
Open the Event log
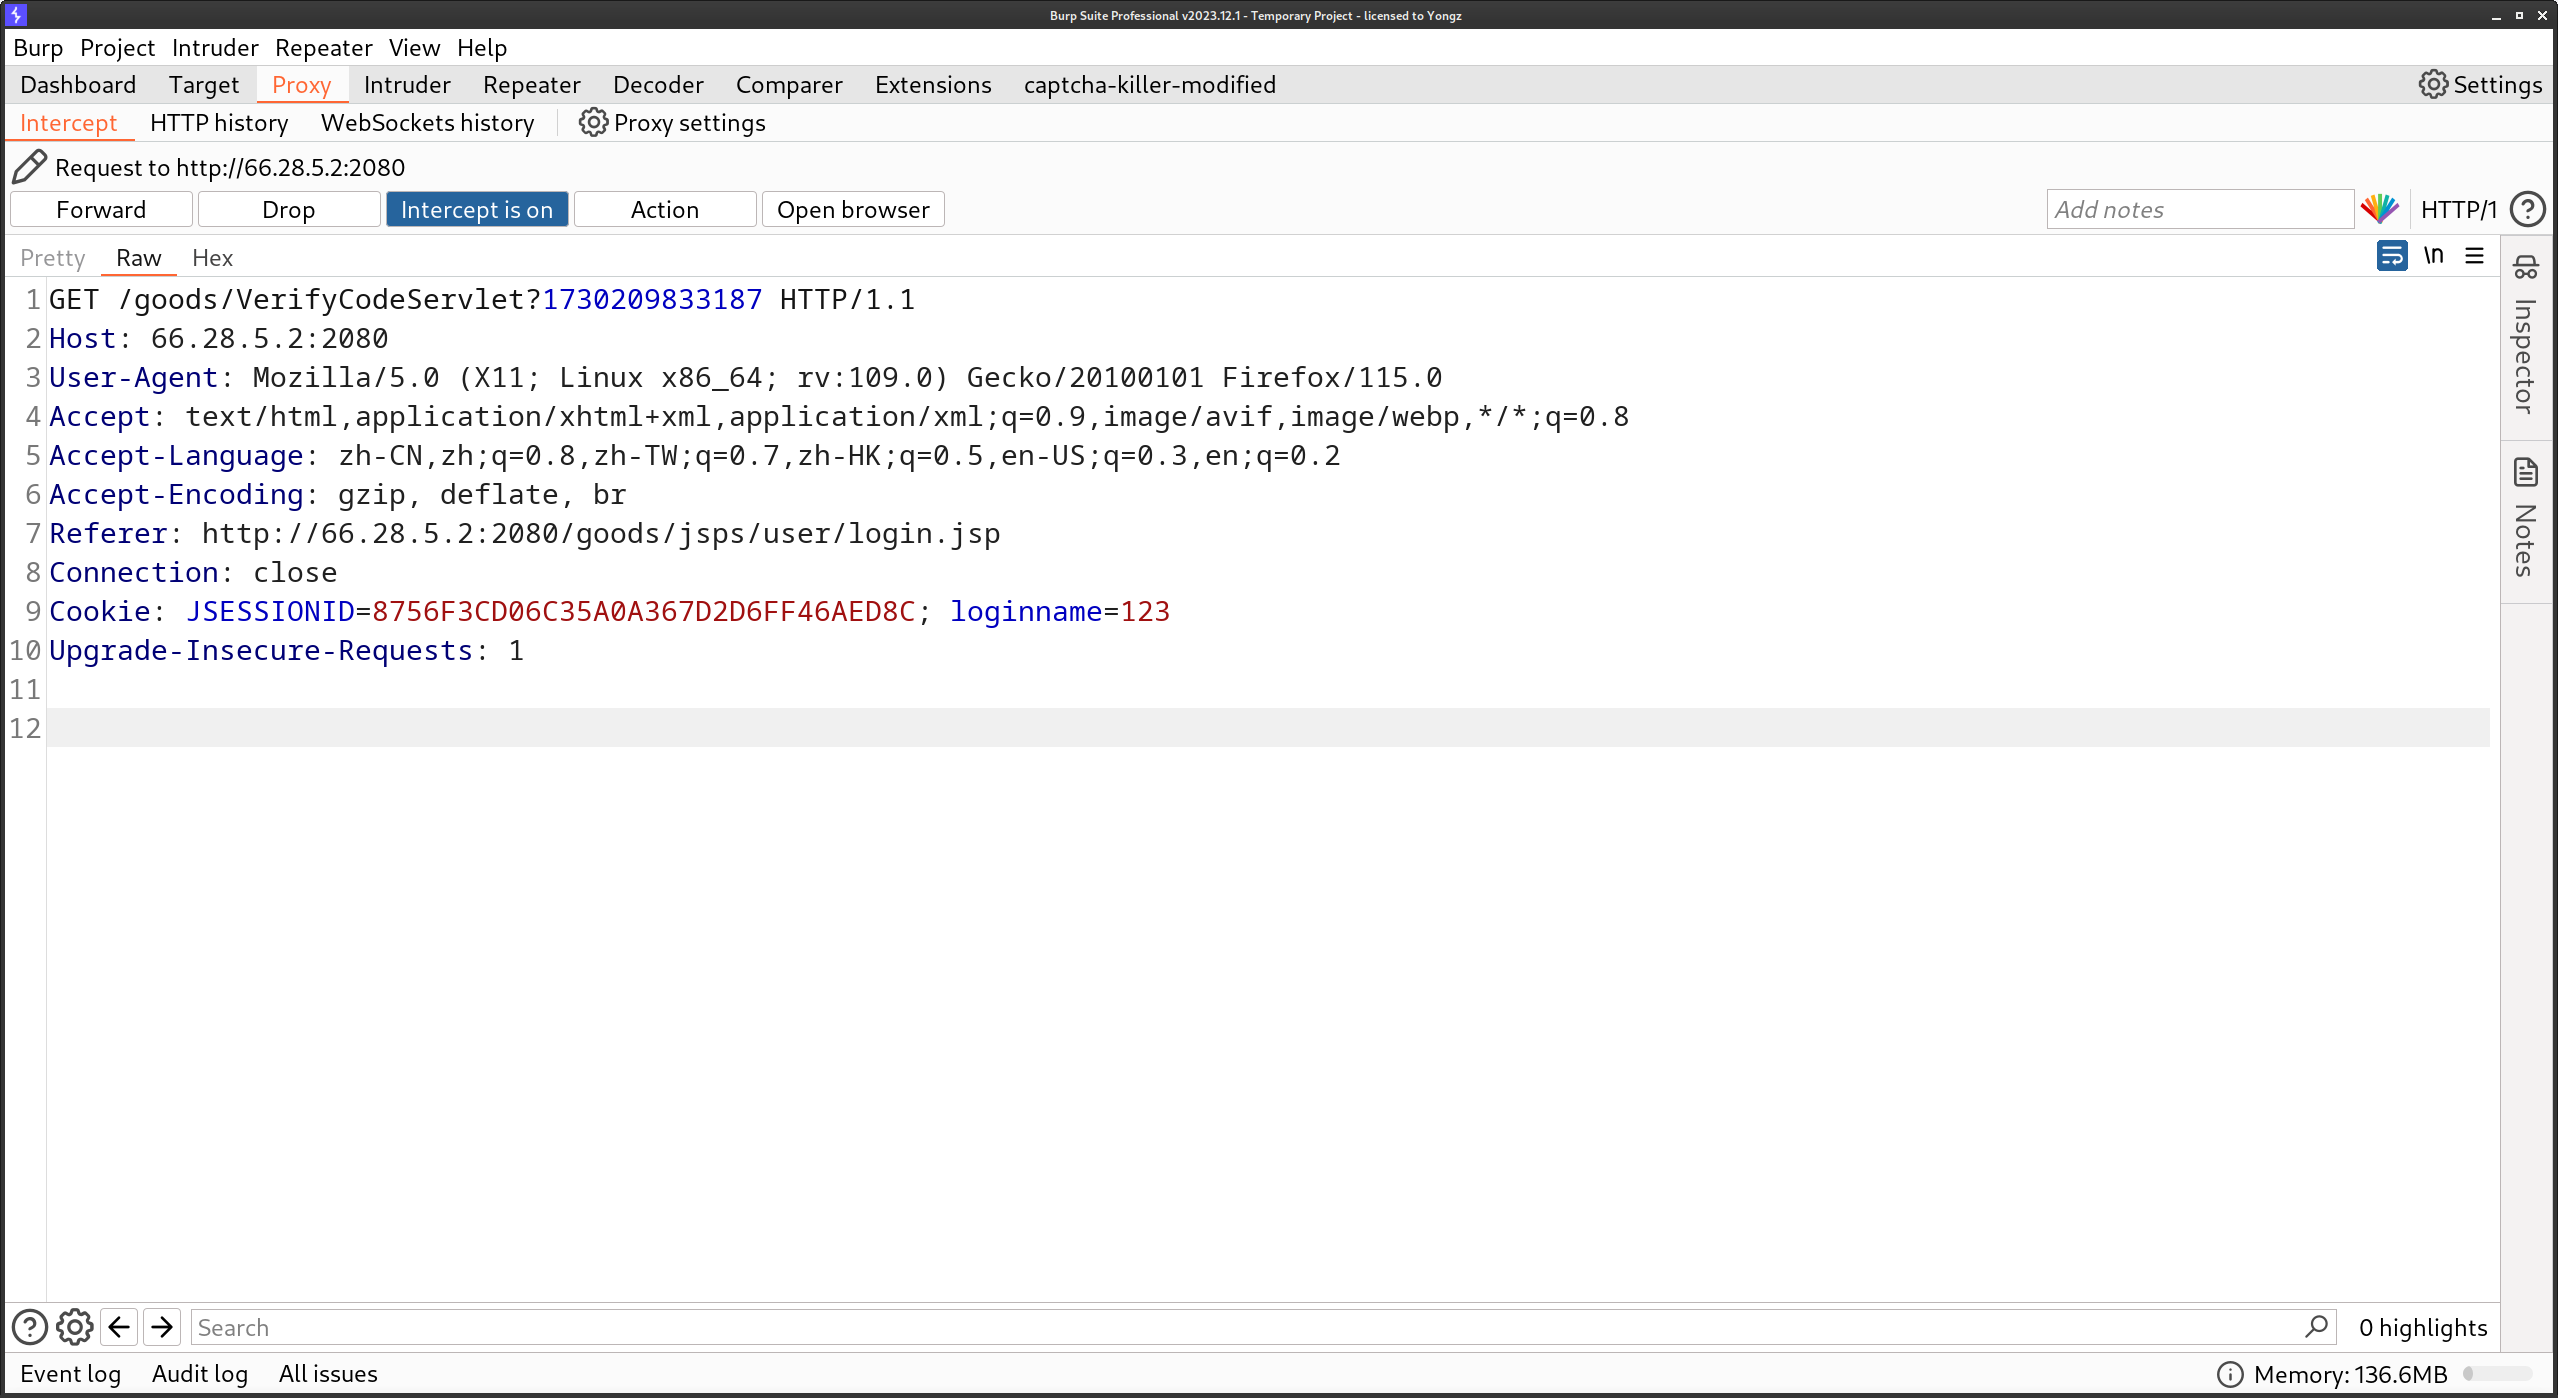point(71,1374)
